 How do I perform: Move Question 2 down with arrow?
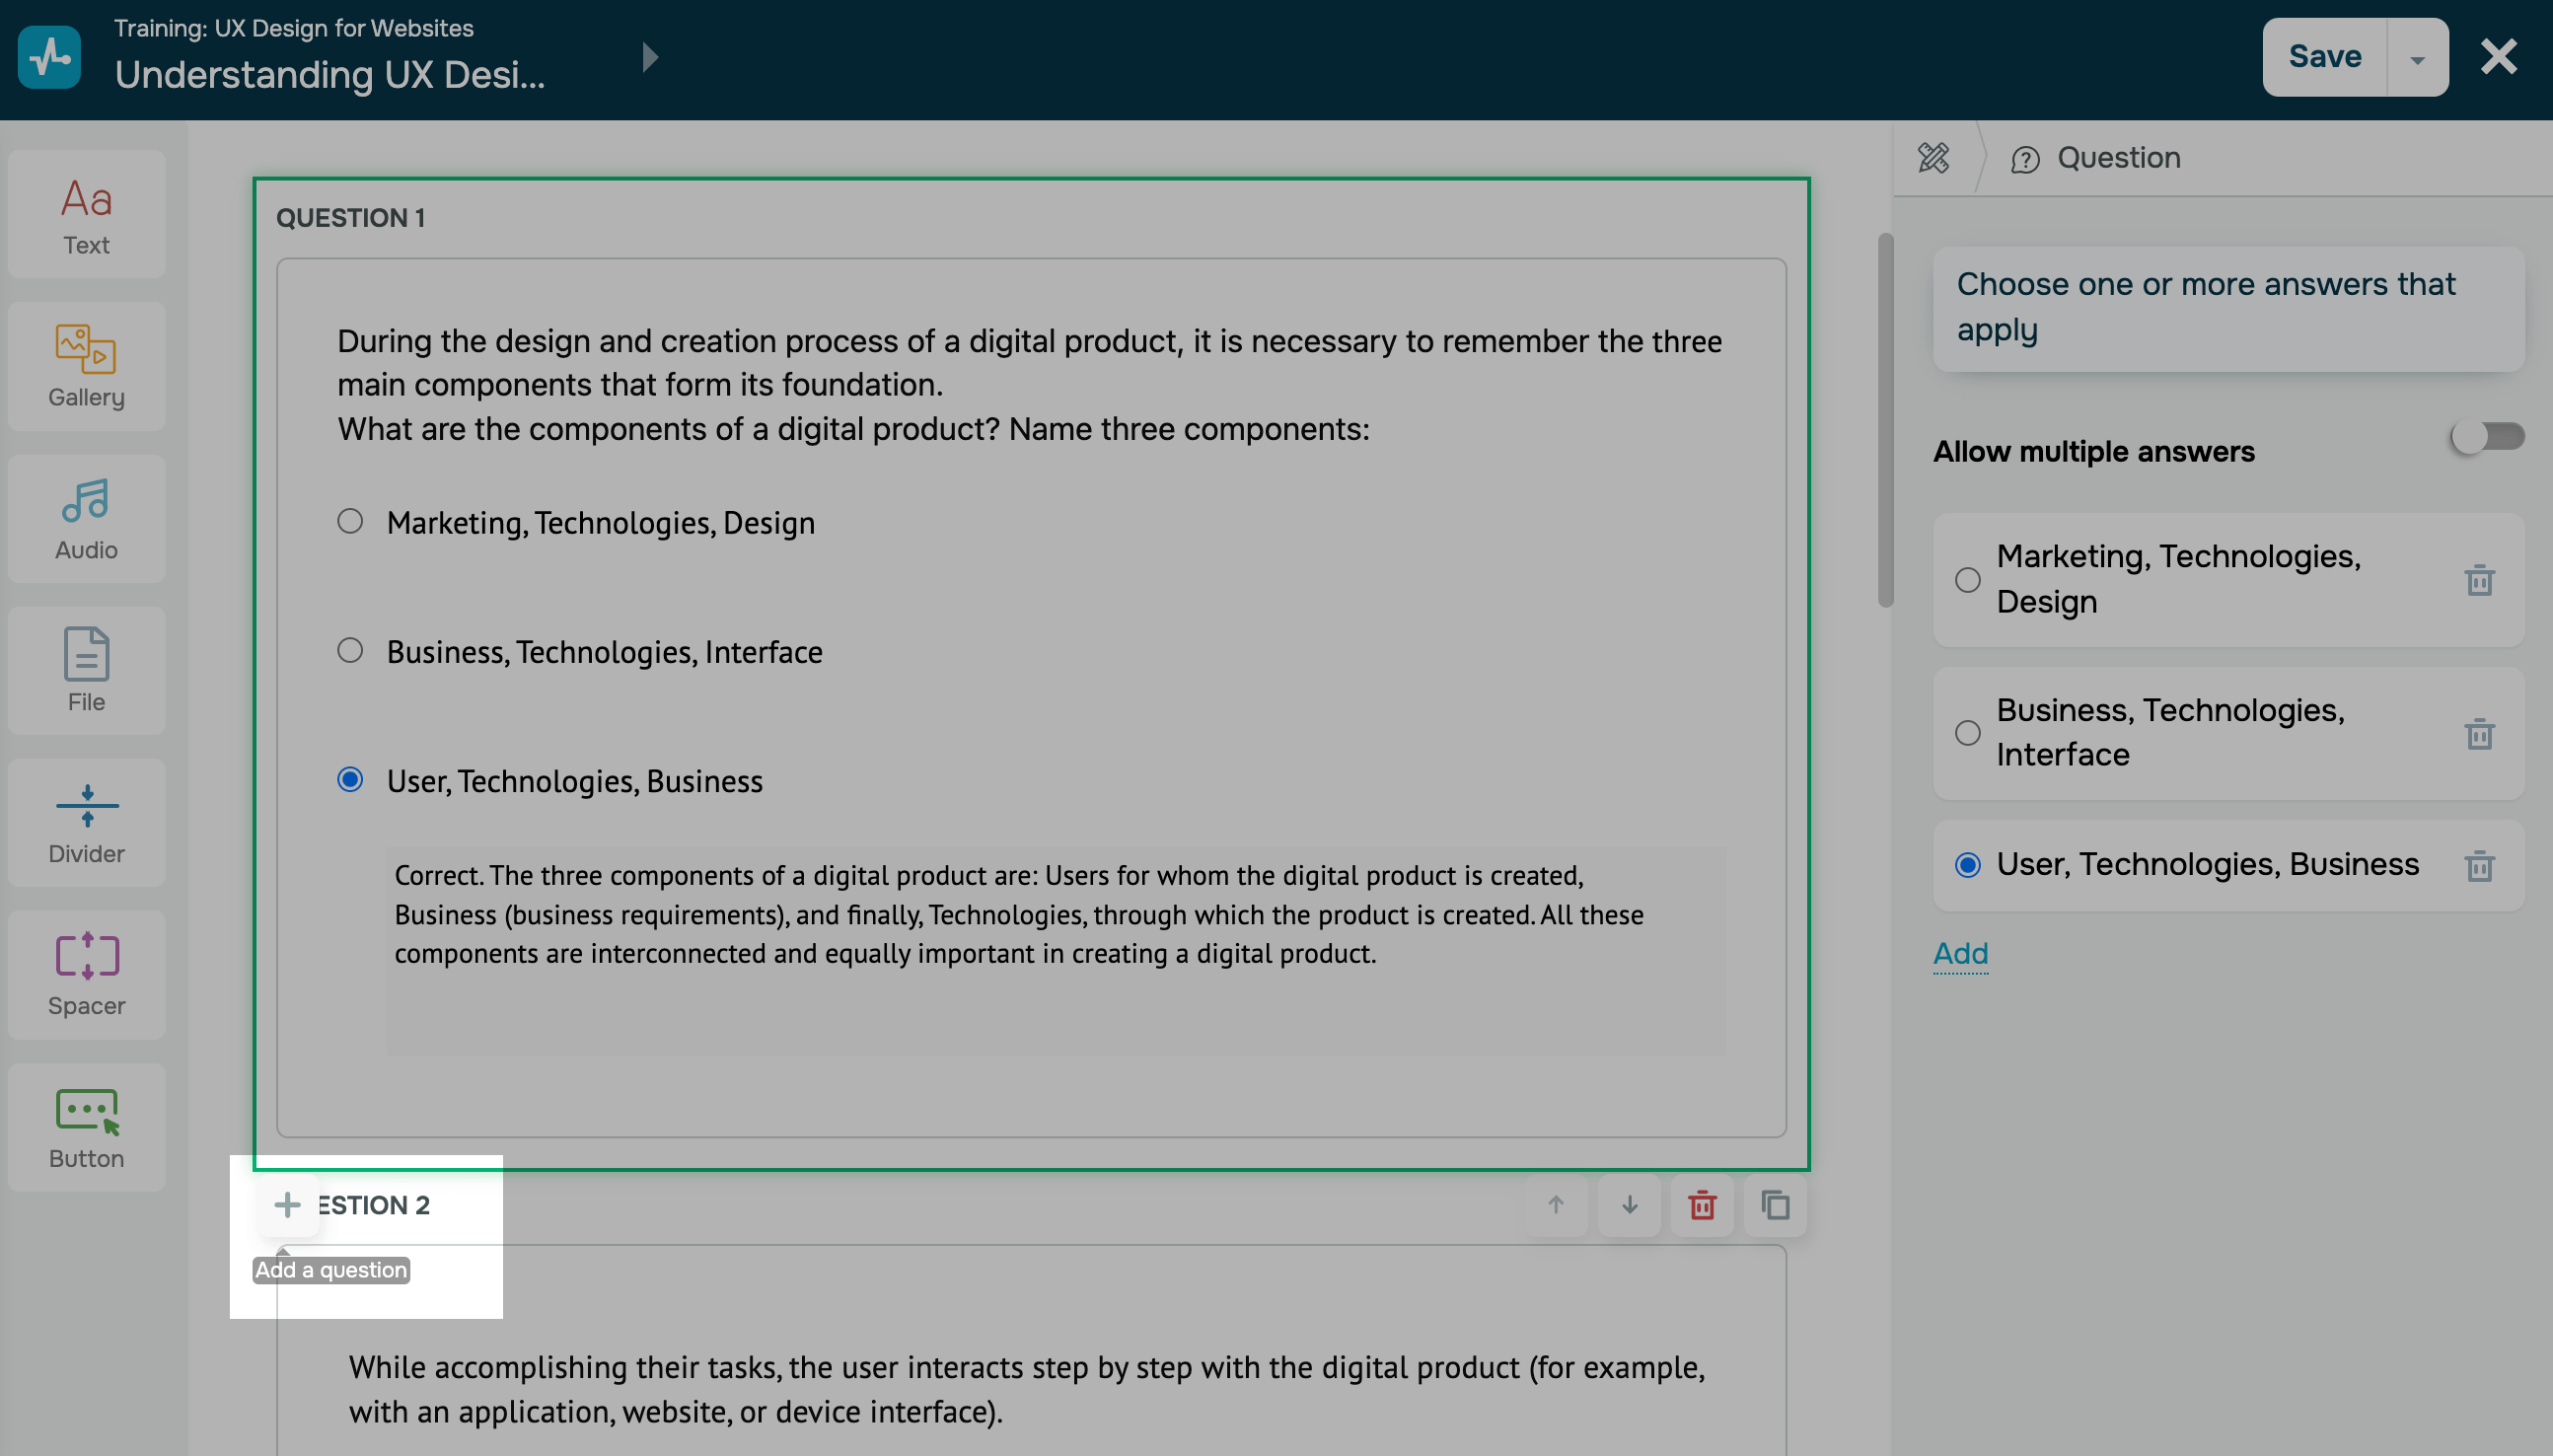click(1629, 1205)
